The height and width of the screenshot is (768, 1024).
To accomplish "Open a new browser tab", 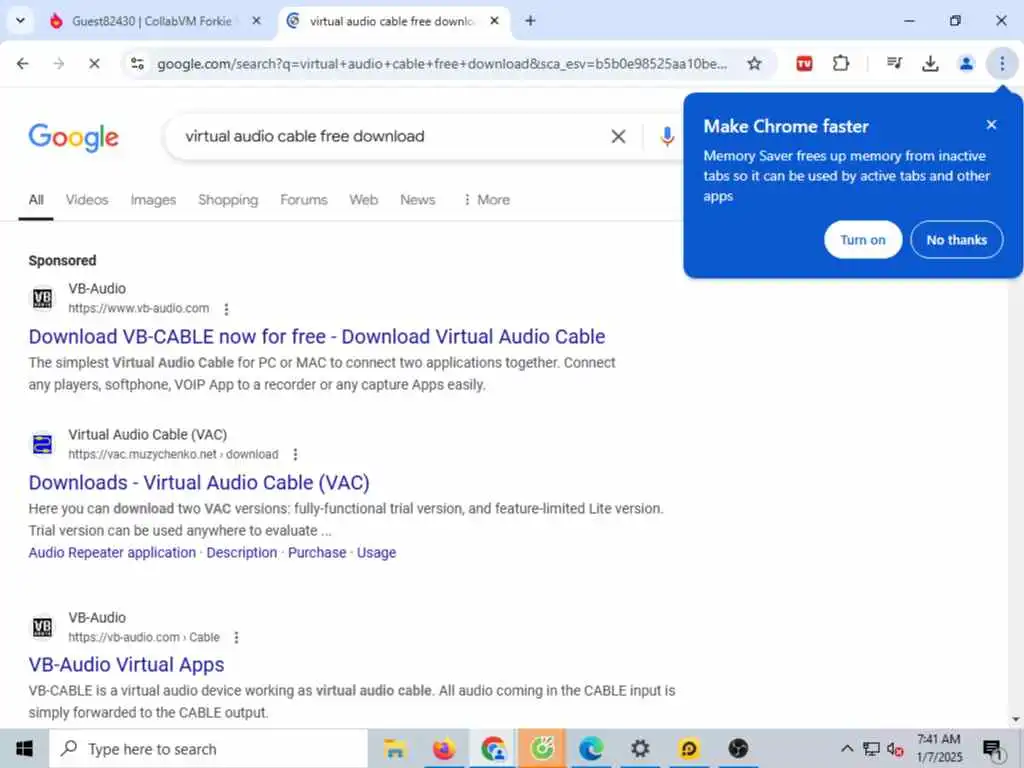I will coord(530,21).
